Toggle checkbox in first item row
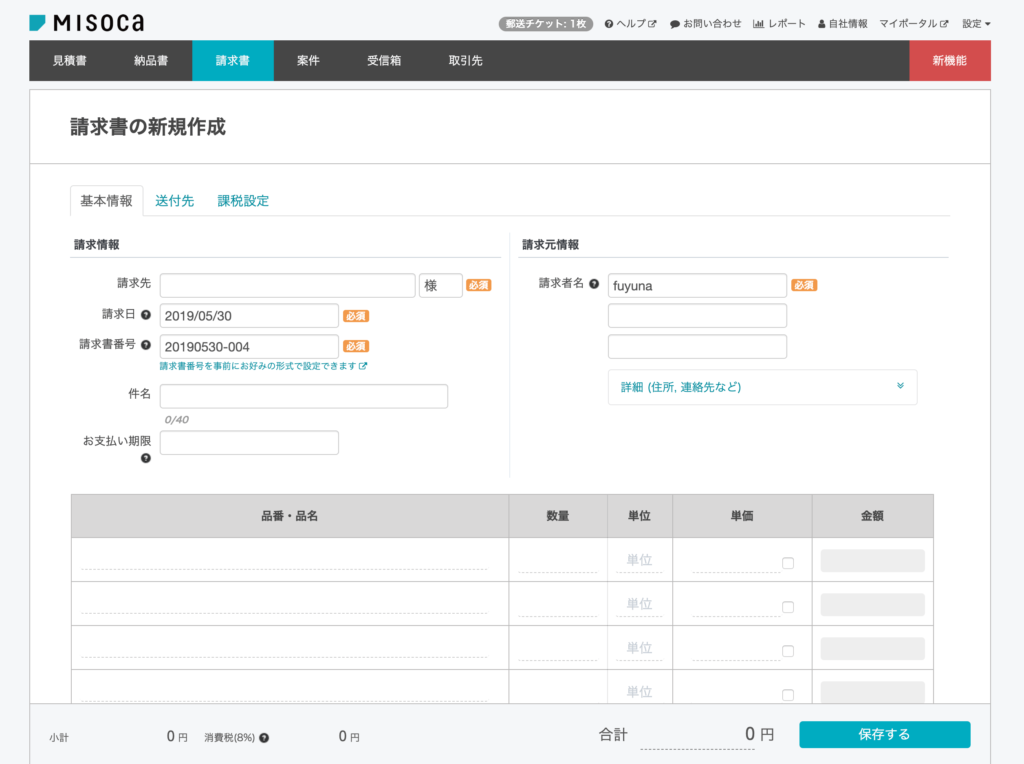Viewport: 1024px width, 764px height. (x=788, y=563)
